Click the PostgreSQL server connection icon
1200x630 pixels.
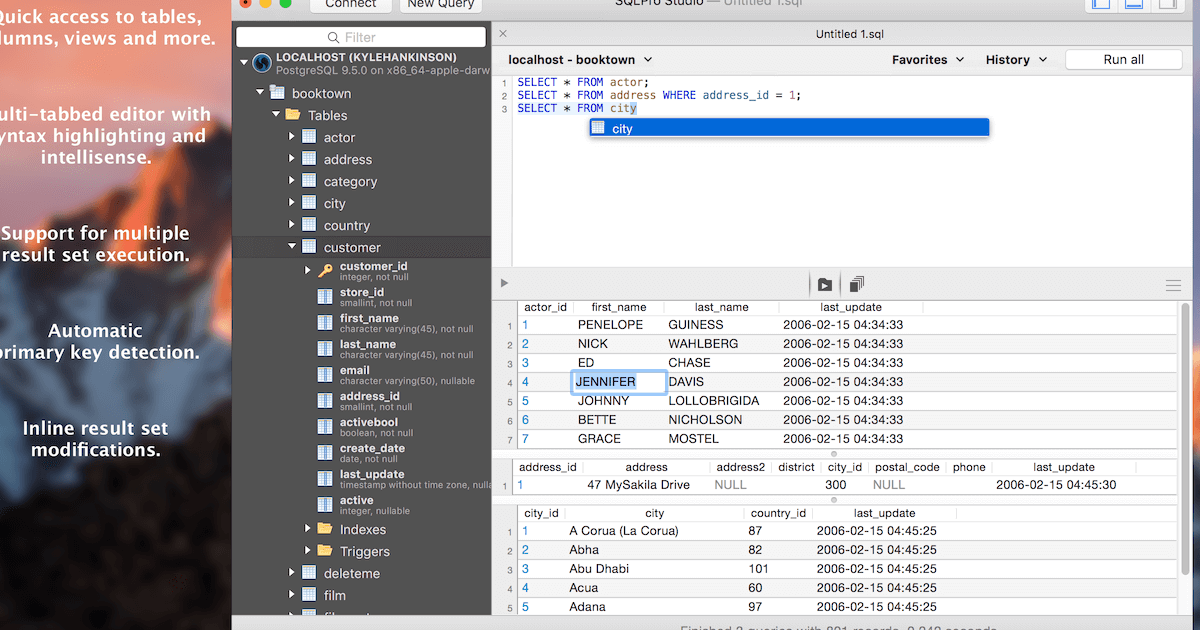[x=262, y=64]
